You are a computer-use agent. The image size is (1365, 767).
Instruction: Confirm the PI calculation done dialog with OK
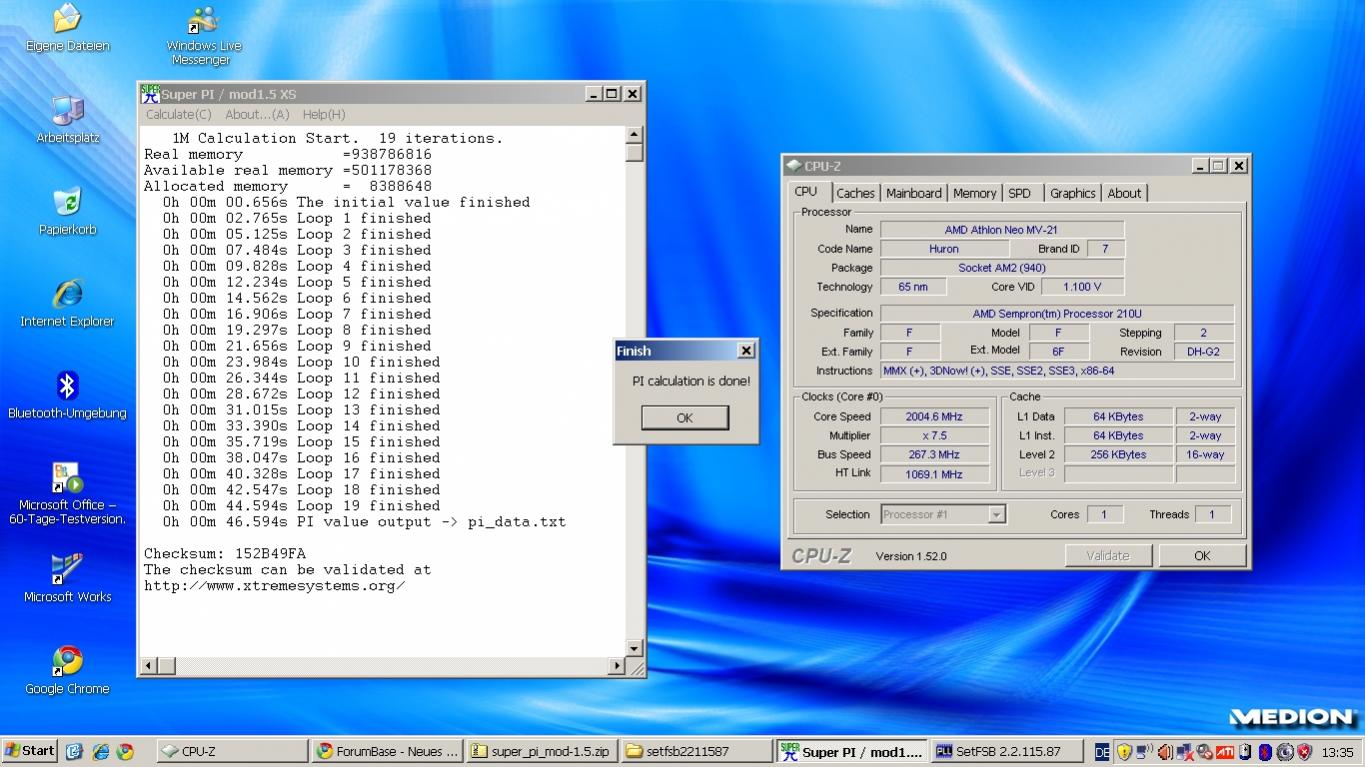(x=685, y=418)
